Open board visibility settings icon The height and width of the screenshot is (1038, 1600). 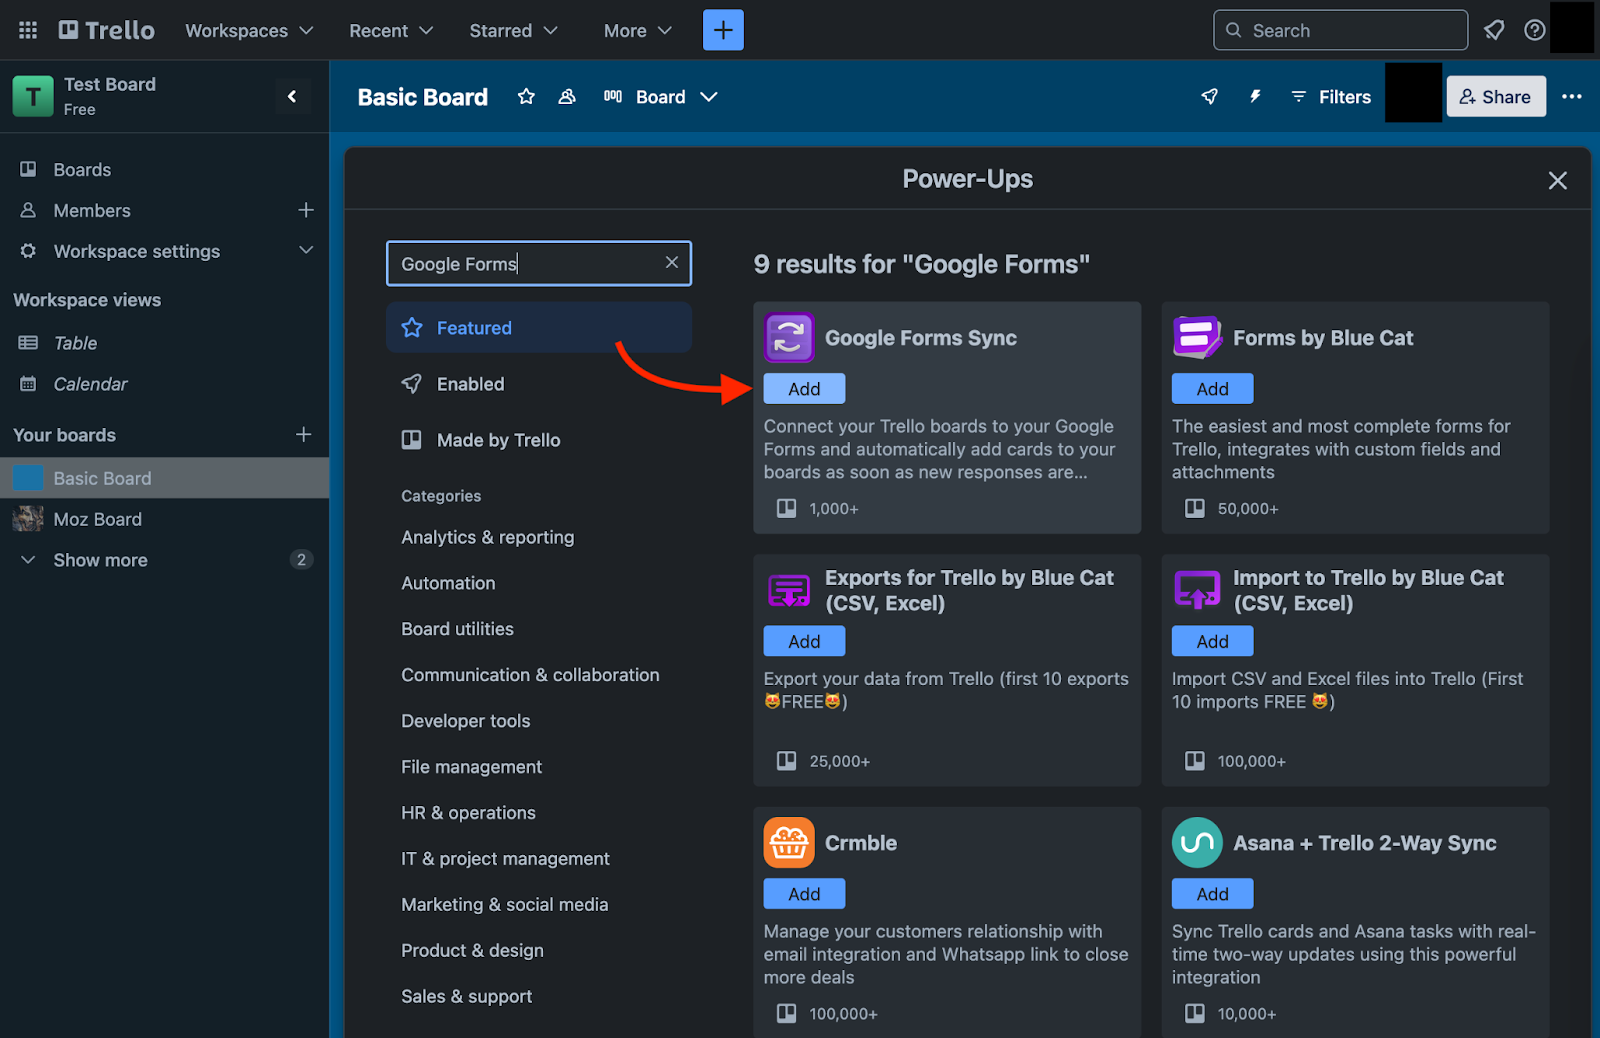coord(567,97)
